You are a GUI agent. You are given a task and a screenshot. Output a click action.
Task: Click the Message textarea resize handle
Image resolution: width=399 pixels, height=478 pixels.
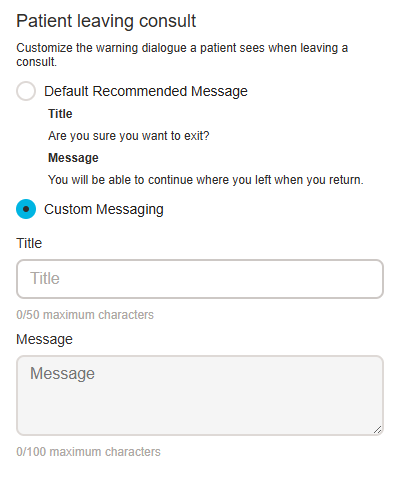[x=377, y=430]
